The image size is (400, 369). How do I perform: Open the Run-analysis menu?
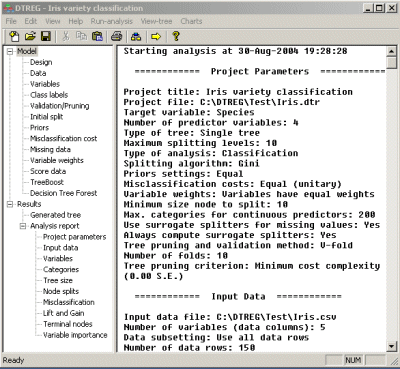point(112,21)
